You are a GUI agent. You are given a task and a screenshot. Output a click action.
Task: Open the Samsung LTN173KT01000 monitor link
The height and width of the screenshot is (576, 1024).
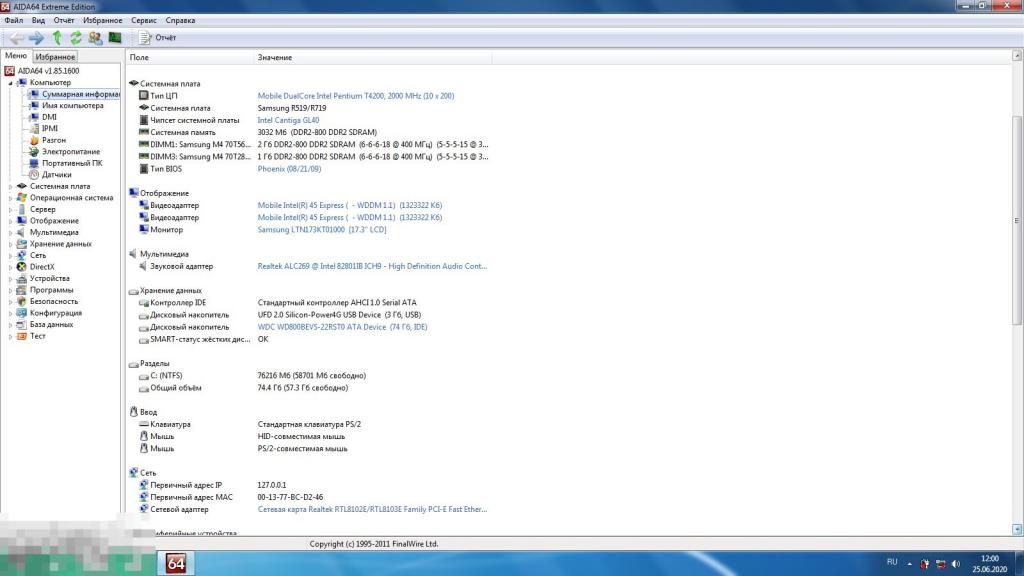click(322, 229)
